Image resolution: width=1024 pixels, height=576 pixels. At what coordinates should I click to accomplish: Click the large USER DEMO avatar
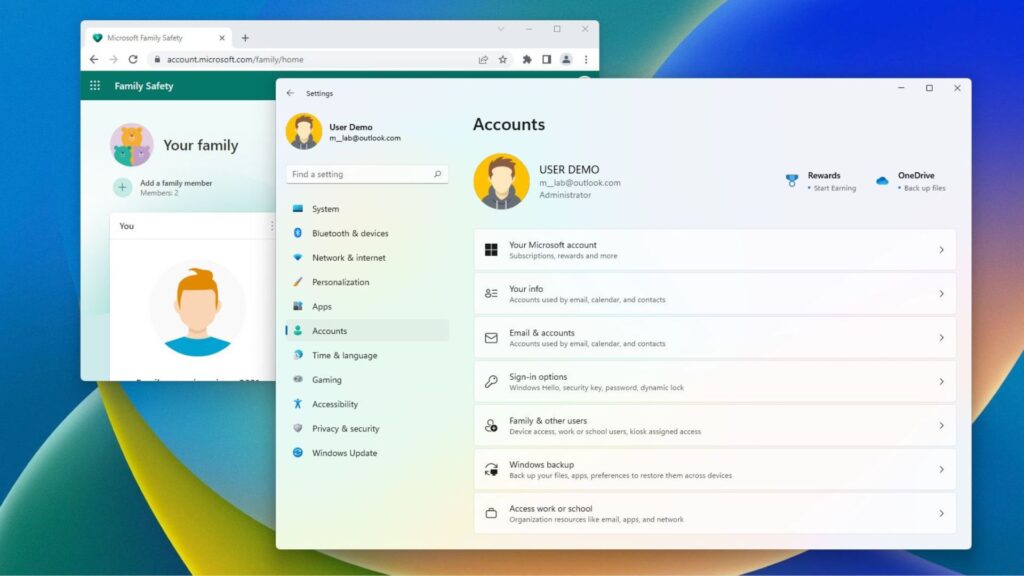[502, 182]
